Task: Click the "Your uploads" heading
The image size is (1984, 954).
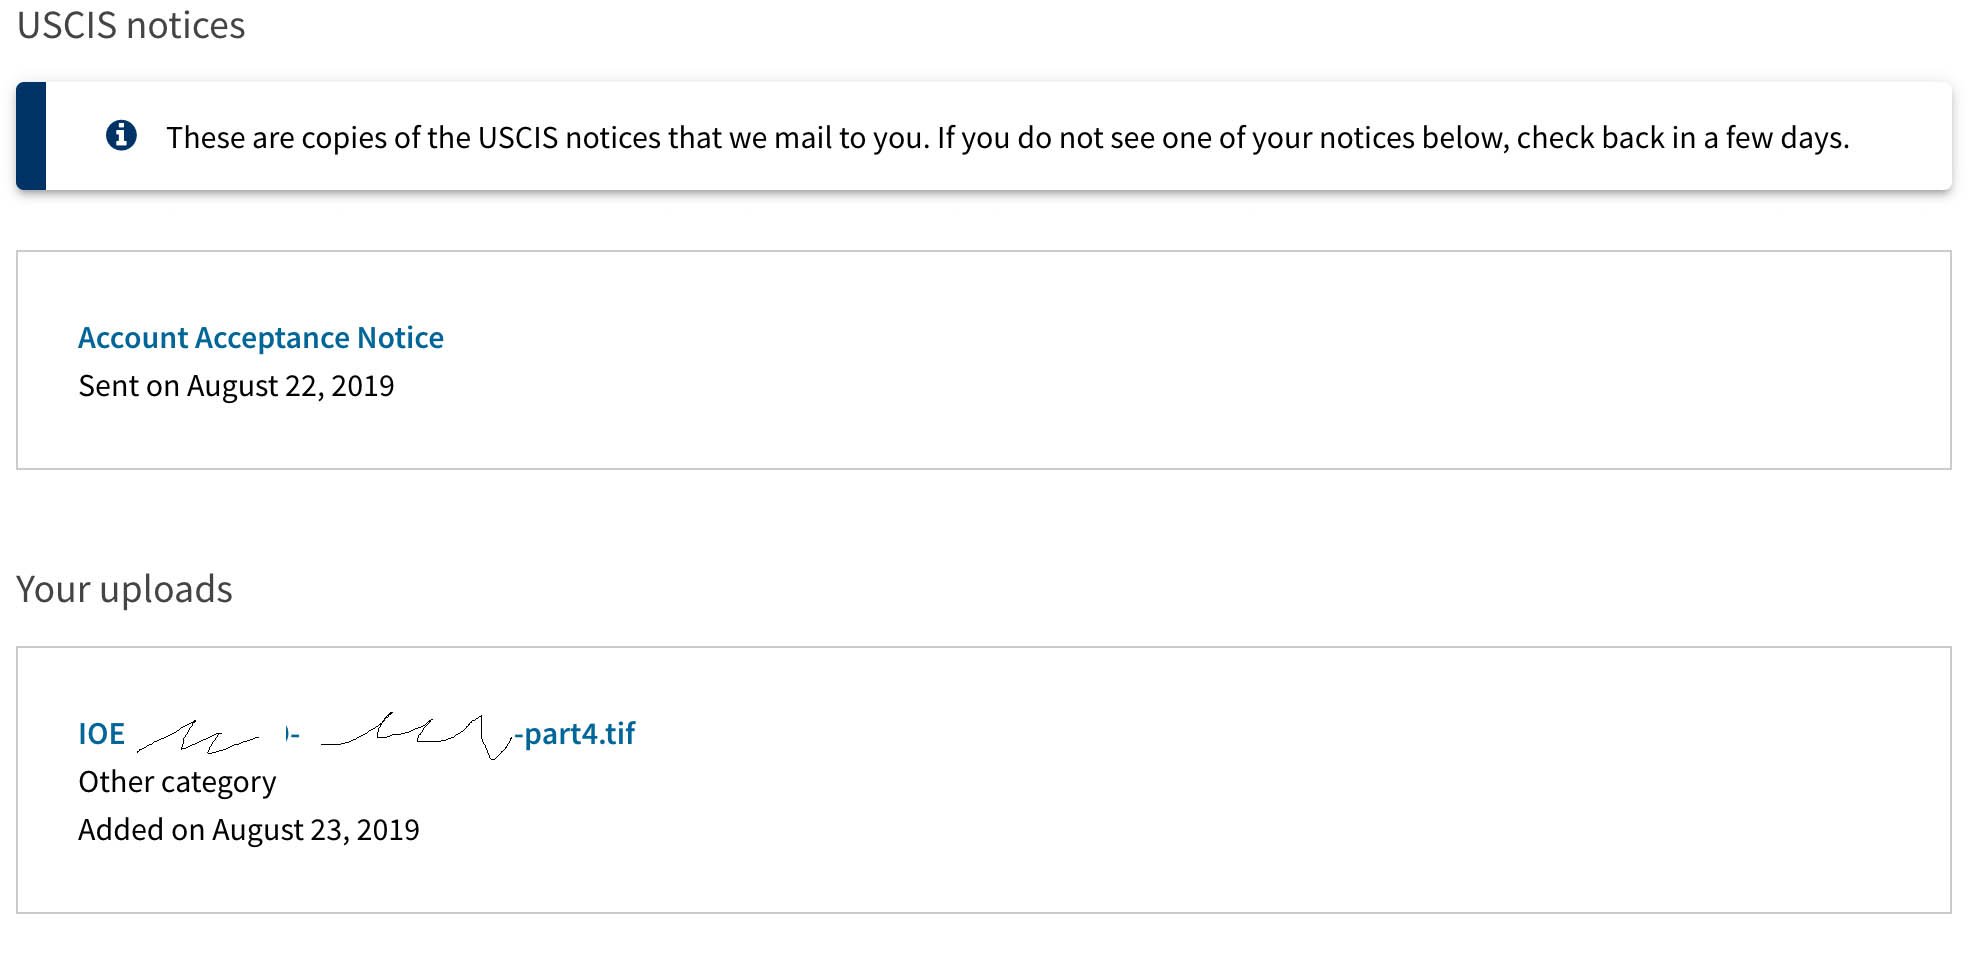Action: coord(125,589)
